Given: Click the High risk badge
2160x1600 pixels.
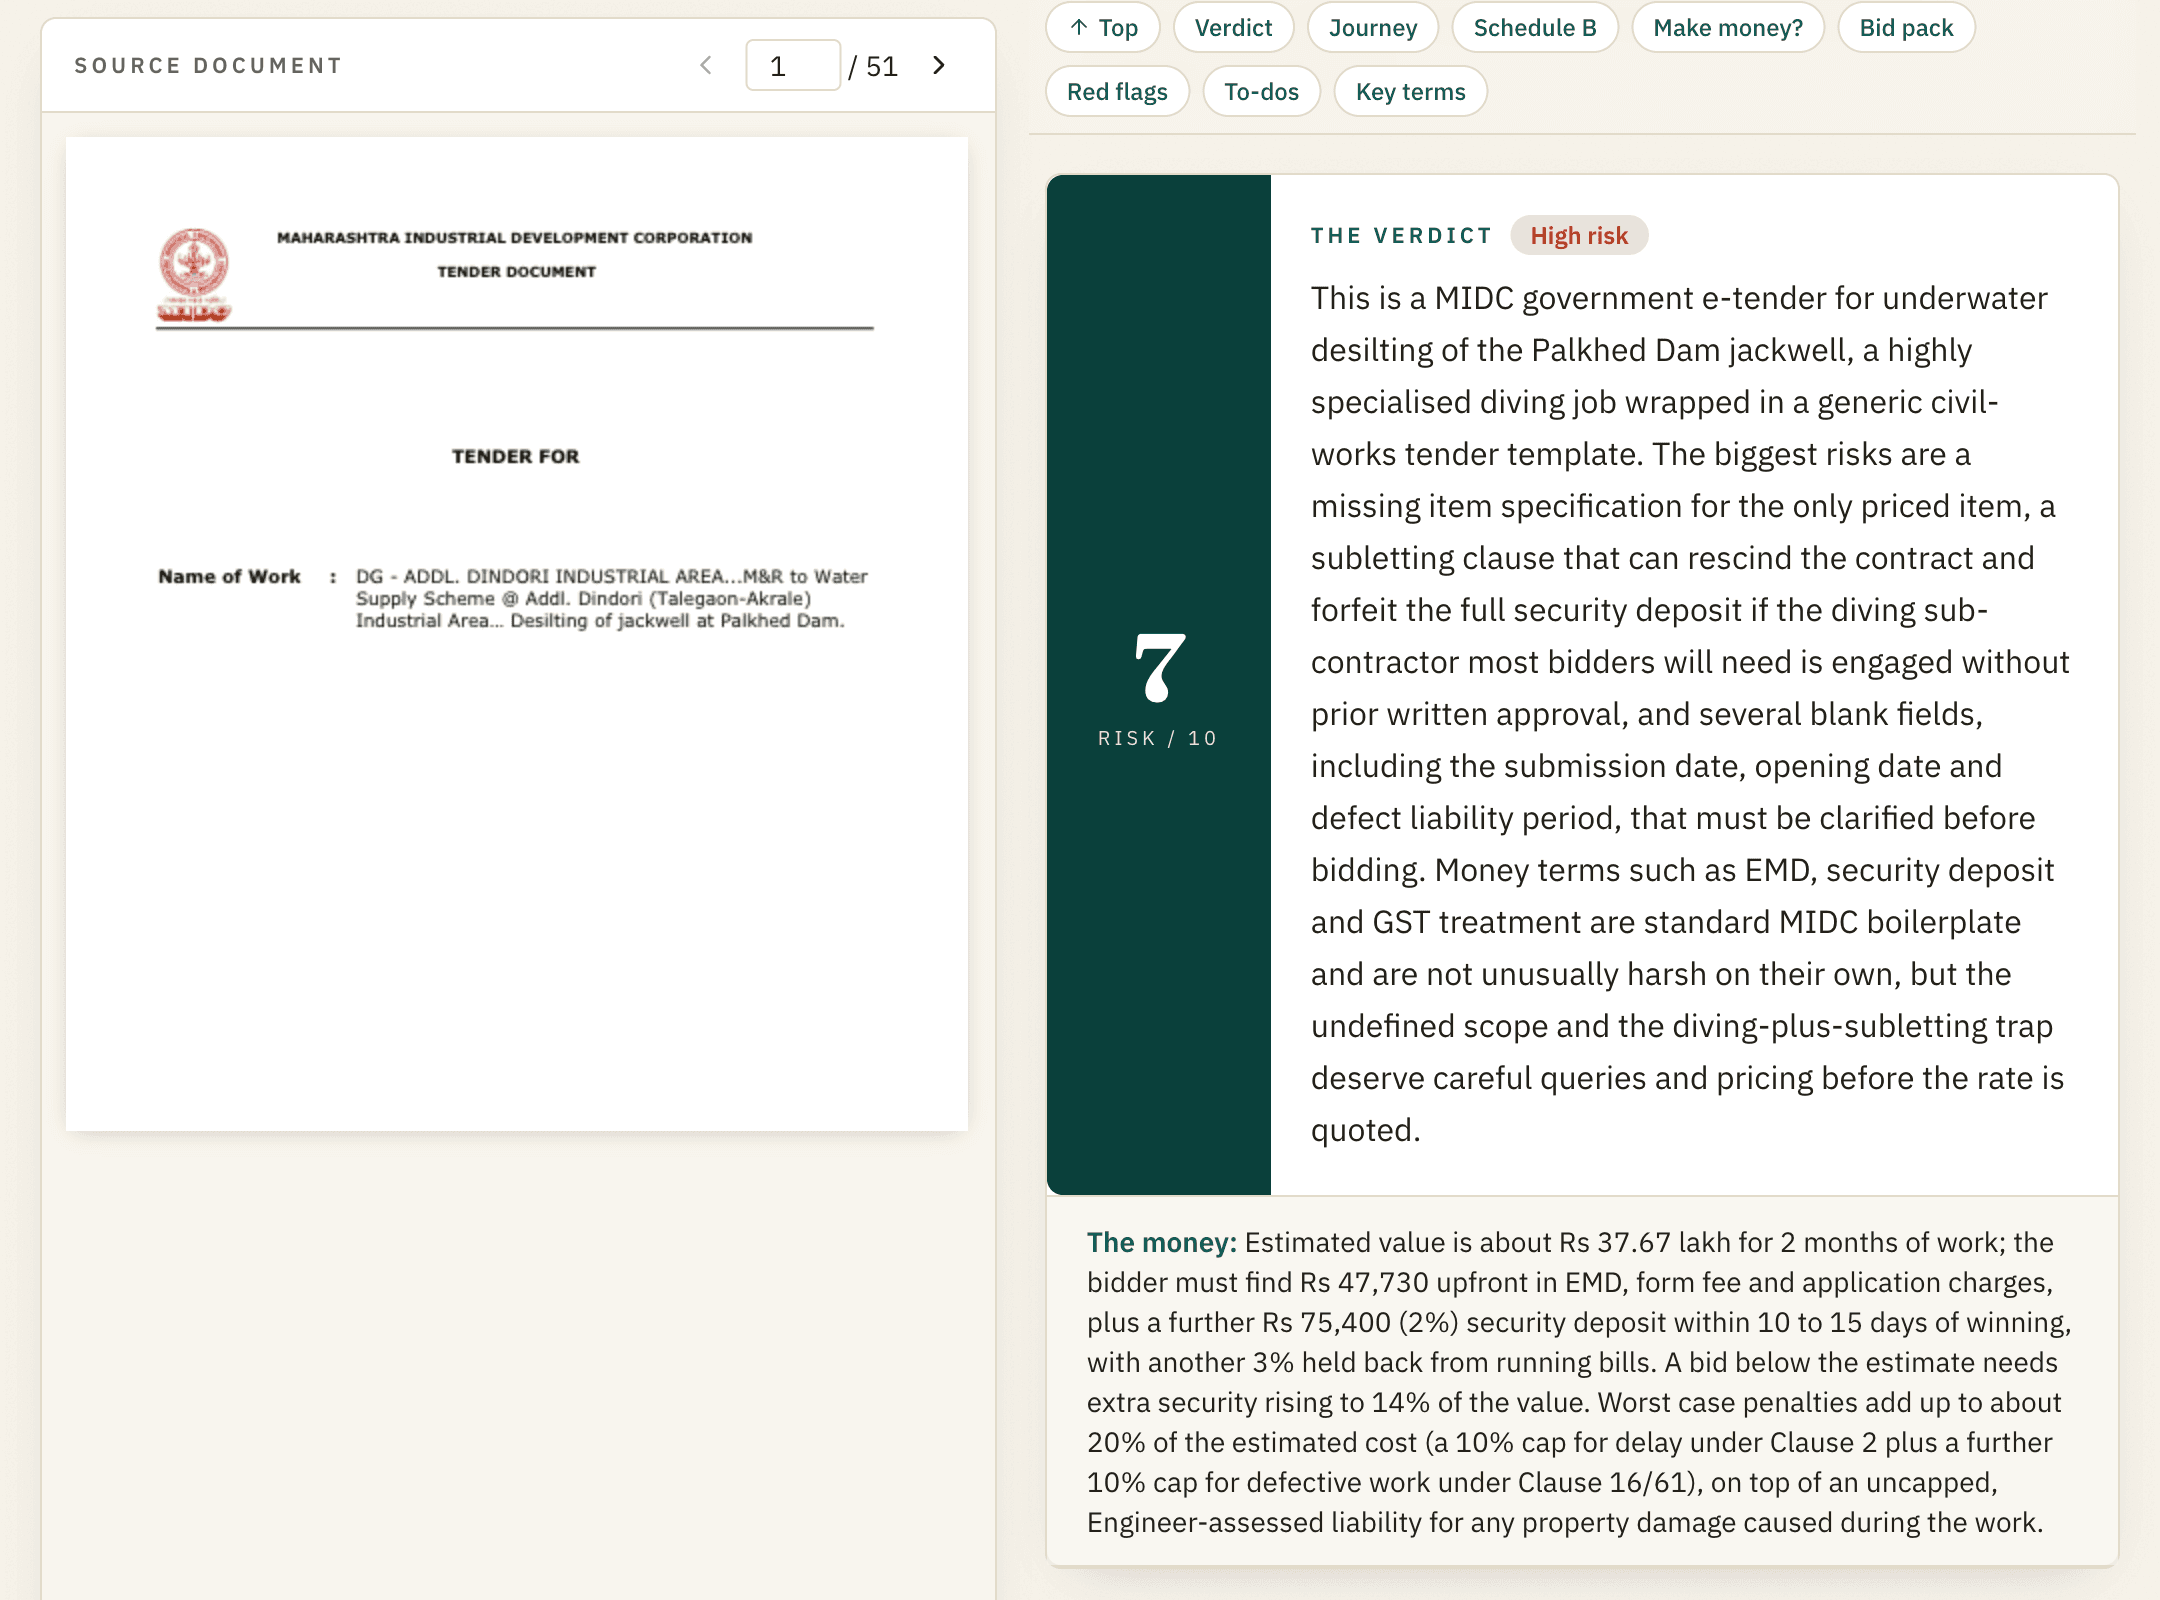Looking at the screenshot, I should click(1579, 236).
